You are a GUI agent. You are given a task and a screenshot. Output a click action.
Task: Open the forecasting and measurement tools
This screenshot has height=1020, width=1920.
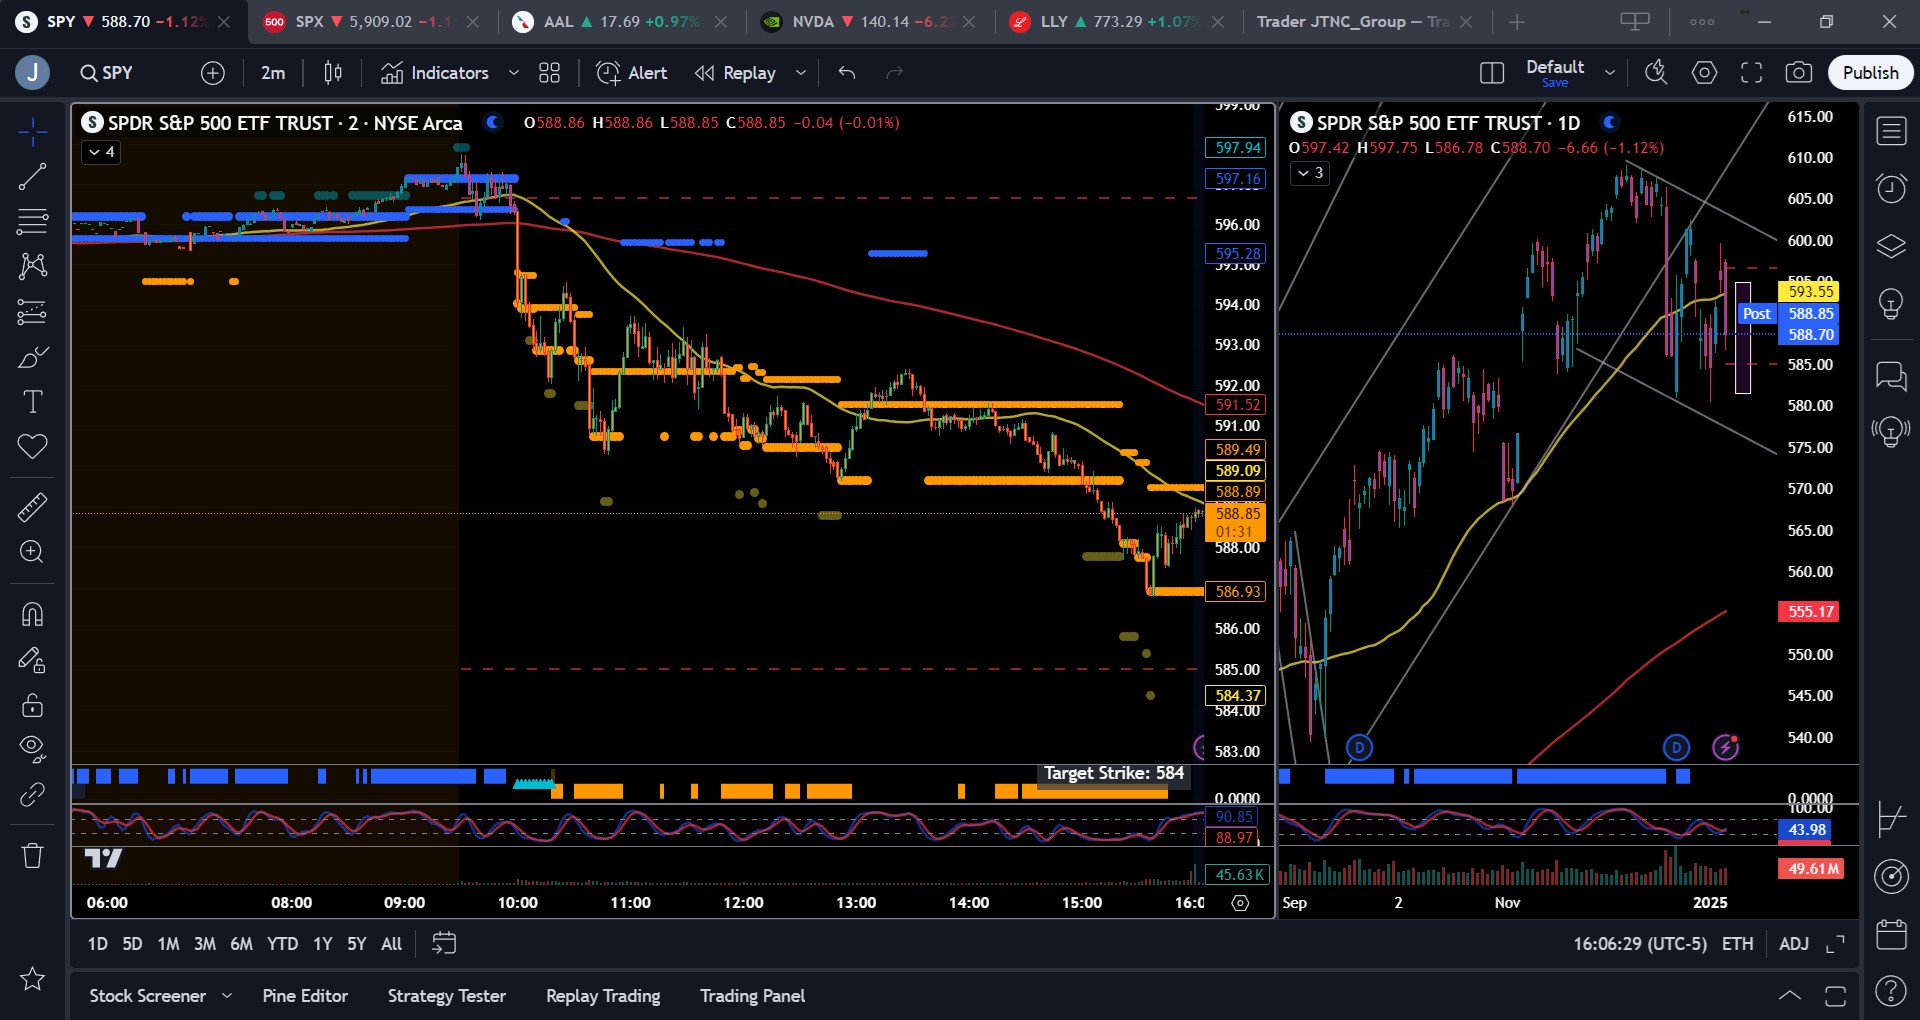coord(32,312)
